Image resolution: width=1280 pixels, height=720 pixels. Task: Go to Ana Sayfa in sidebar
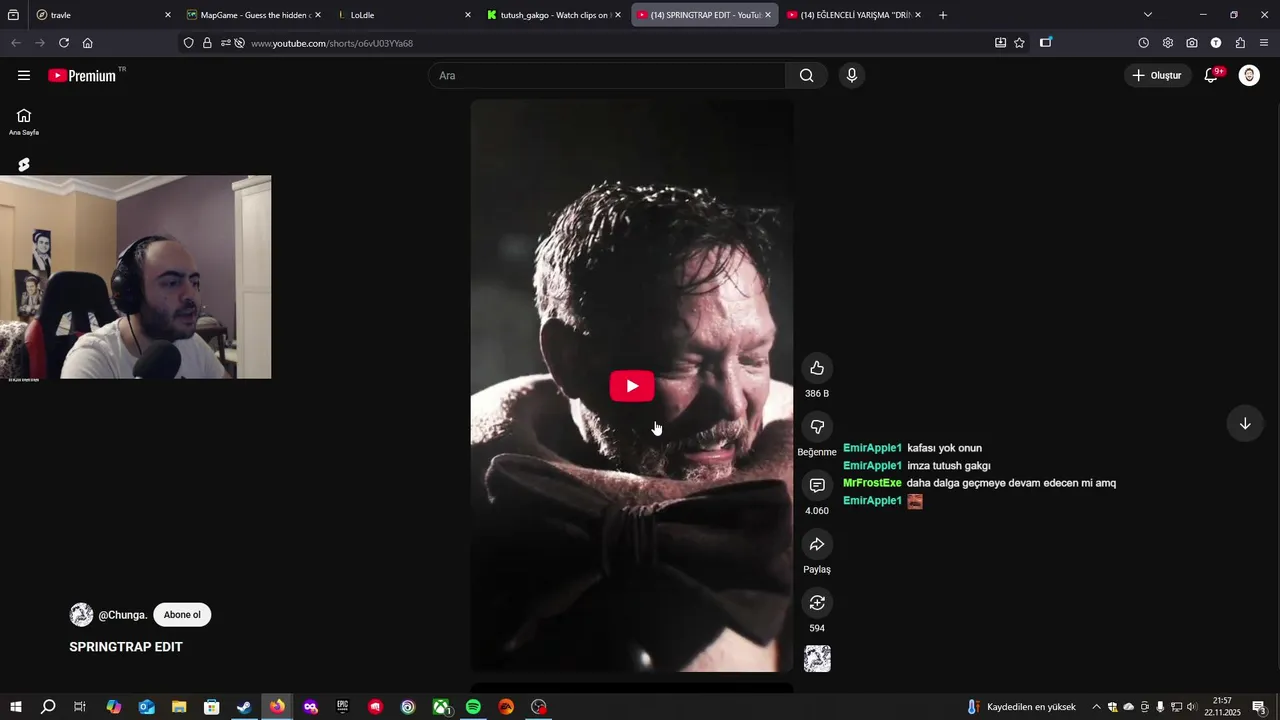point(24,121)
